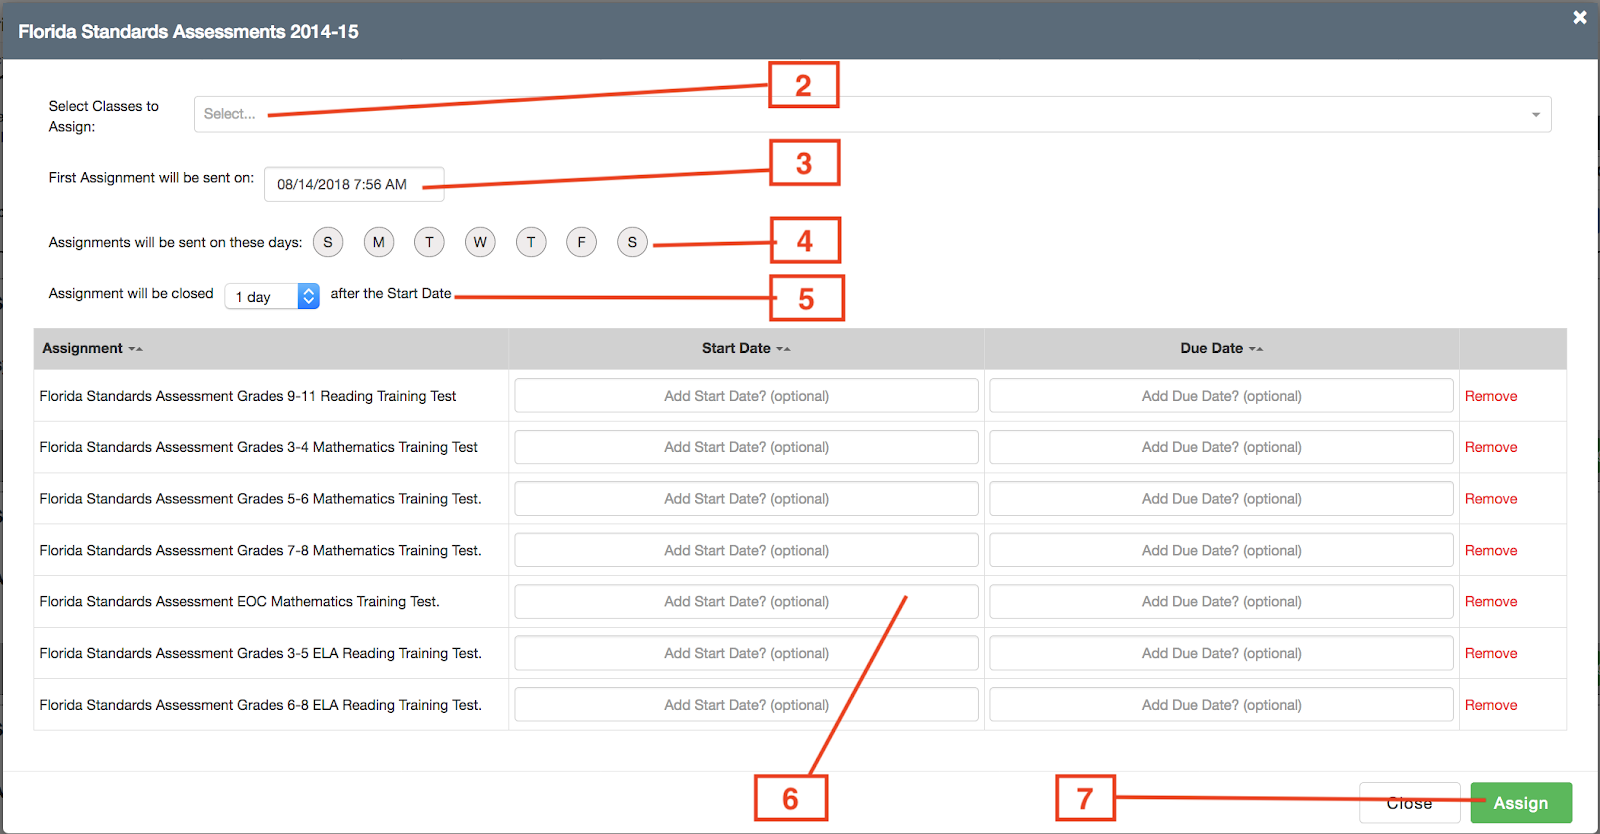Screen dimensions: 1600x834
Task: Add start date for Grades 5-6 Mathematics Test
Action: 746,499
